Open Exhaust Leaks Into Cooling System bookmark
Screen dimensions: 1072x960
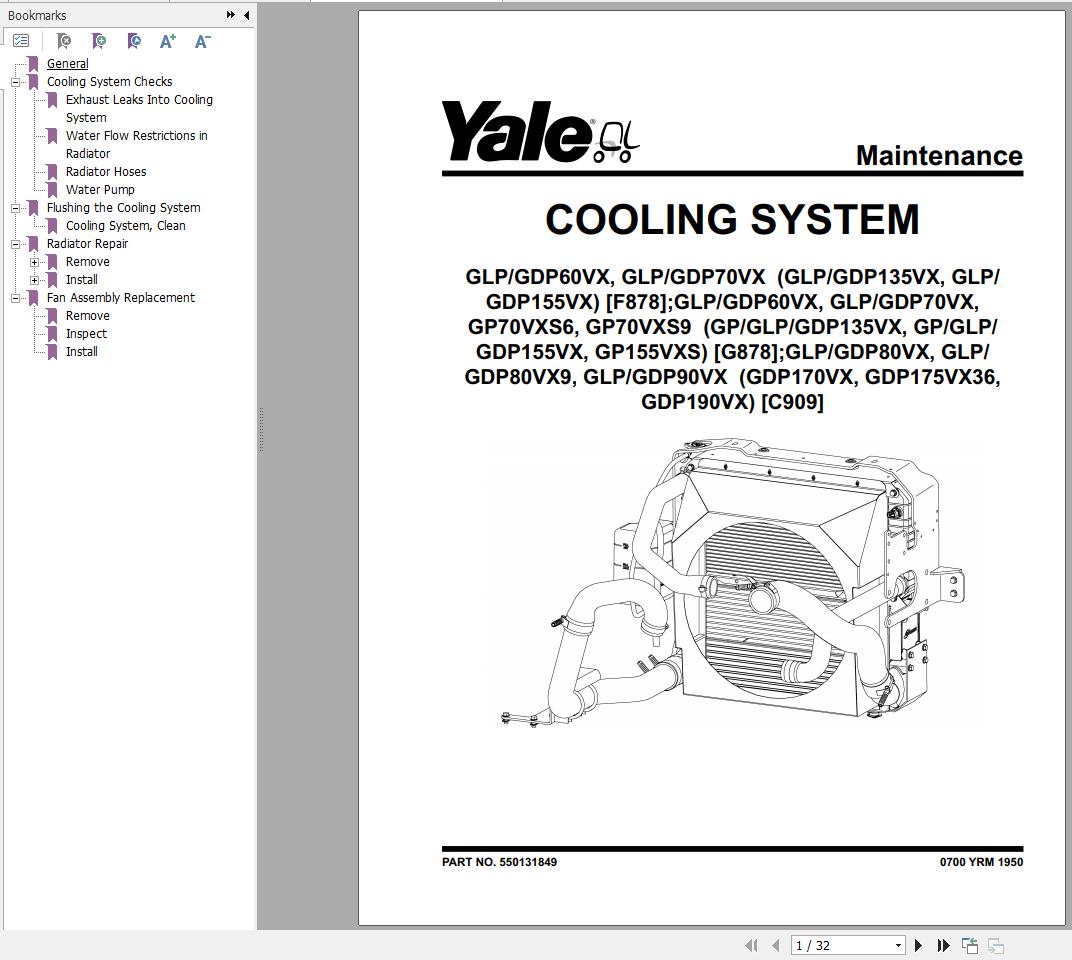[x=139, y=108]
